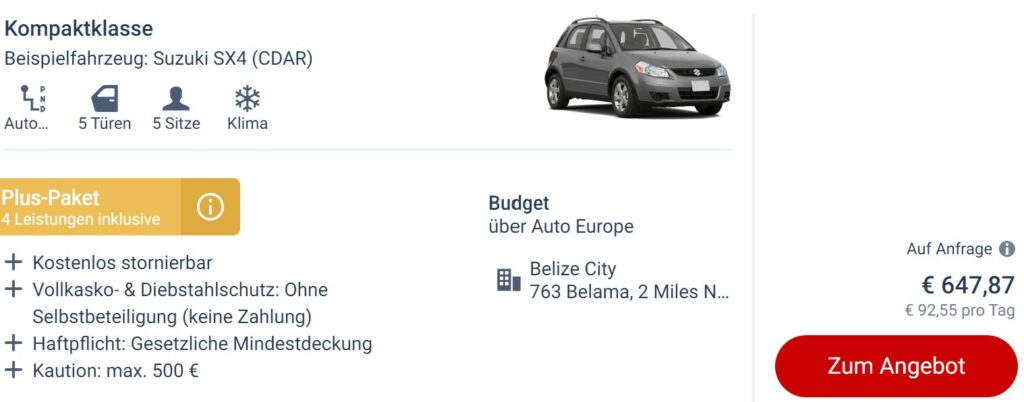
Task: Expand the Kaution max. 500 € plus item
Action: point(13,371)
